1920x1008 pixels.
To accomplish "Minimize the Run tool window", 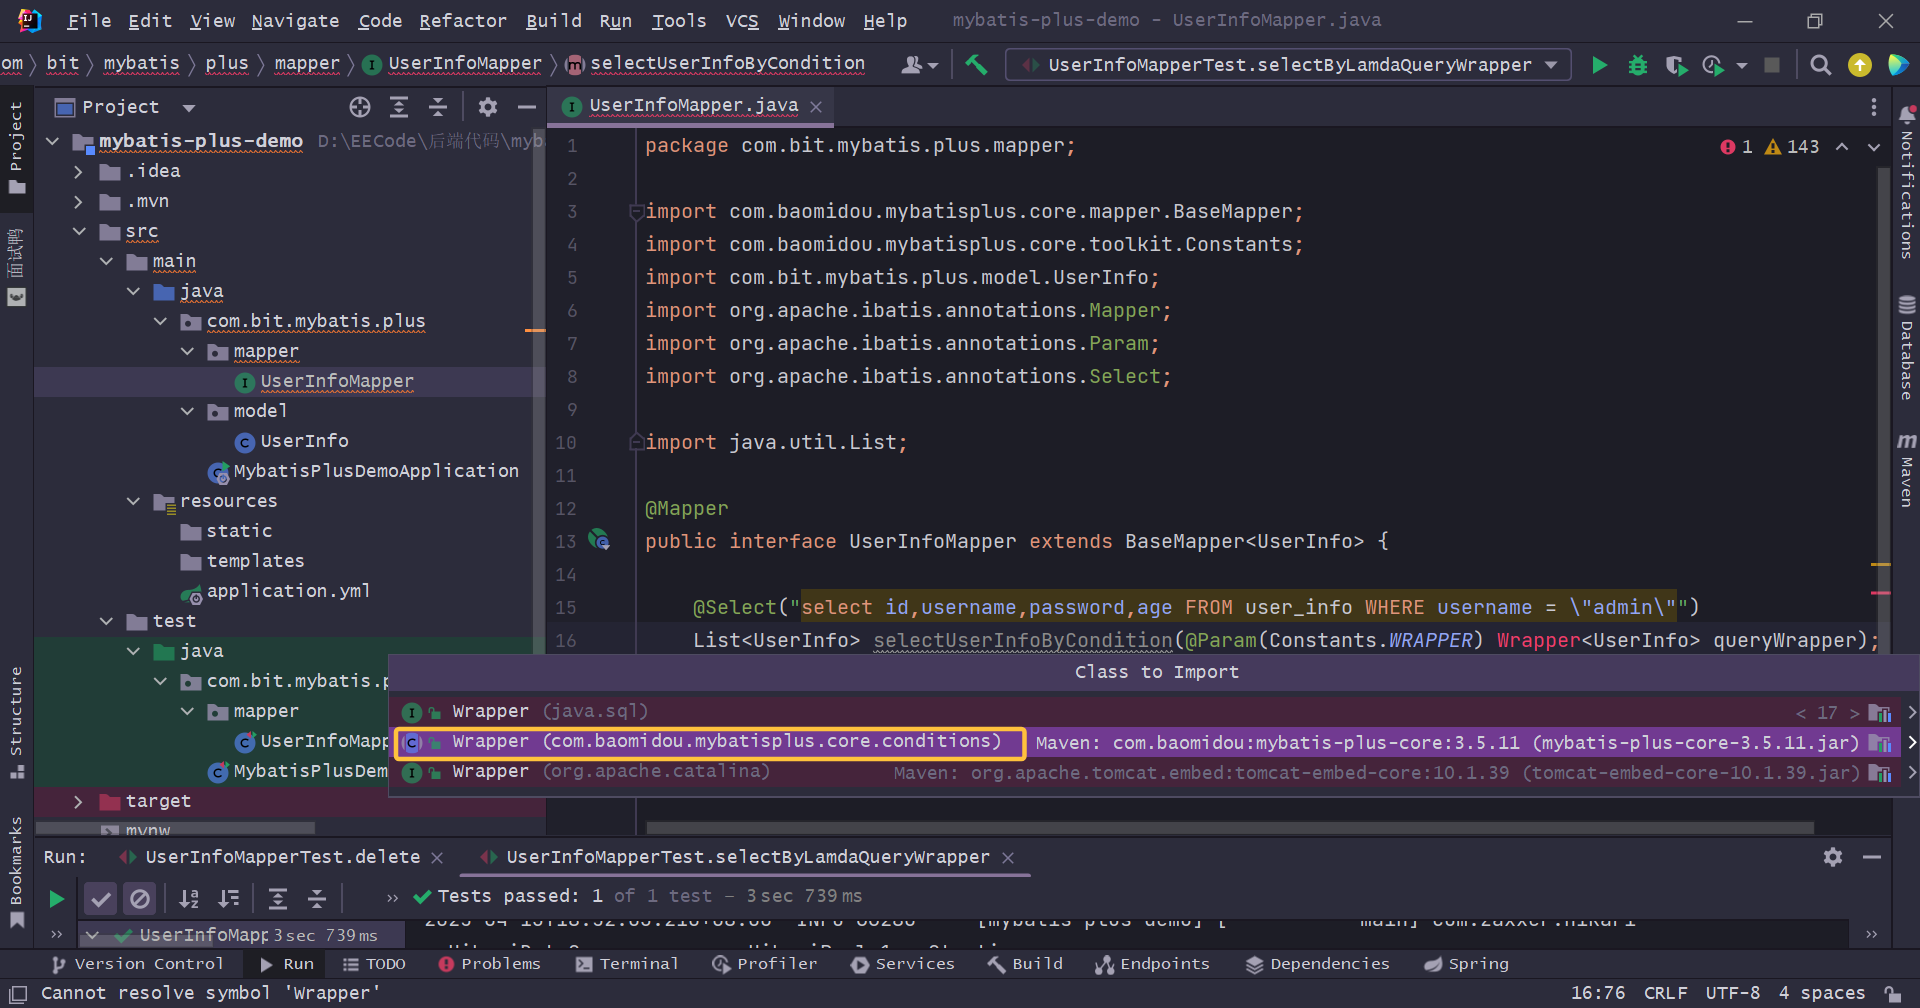I will tap(1872, 857).
